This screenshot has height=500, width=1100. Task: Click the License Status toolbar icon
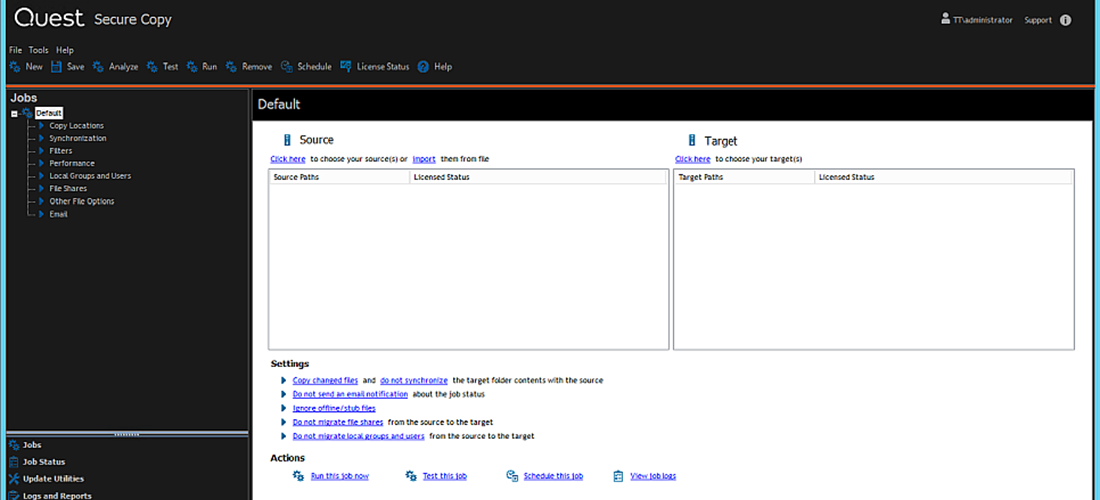(346, 67)
